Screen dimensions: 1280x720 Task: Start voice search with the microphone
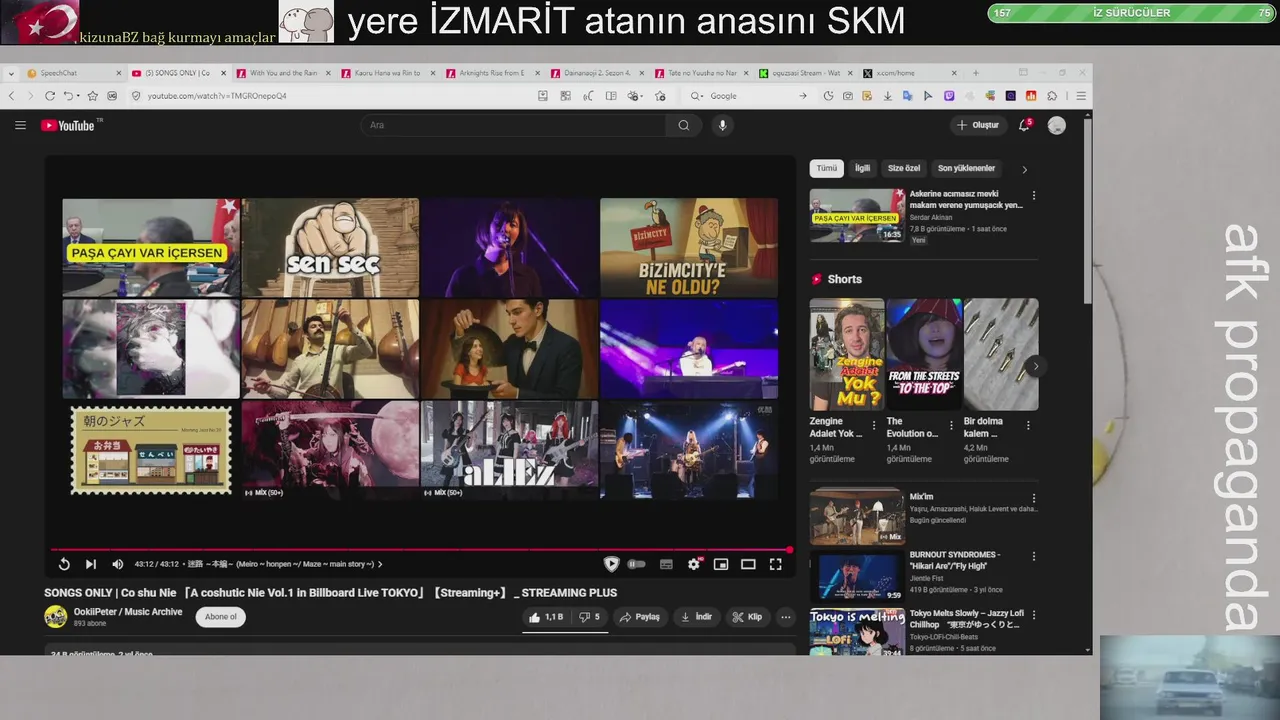[x=722, y=125]
